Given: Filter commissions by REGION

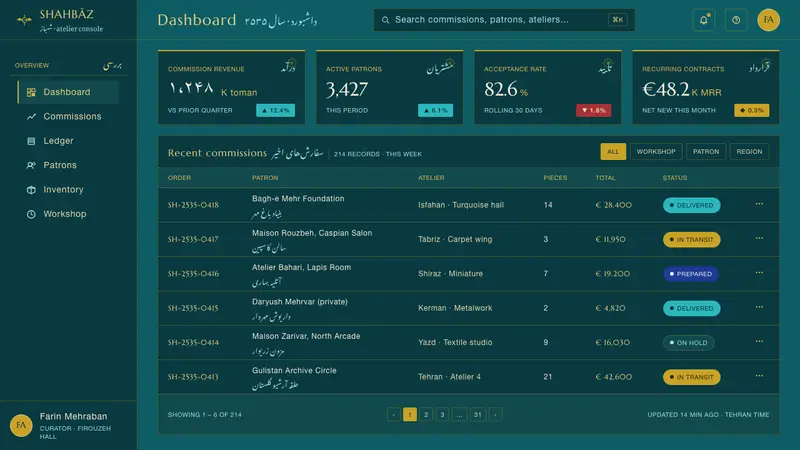Looking at the screenshot, I should pyautogui.click(x=749, y=152).
